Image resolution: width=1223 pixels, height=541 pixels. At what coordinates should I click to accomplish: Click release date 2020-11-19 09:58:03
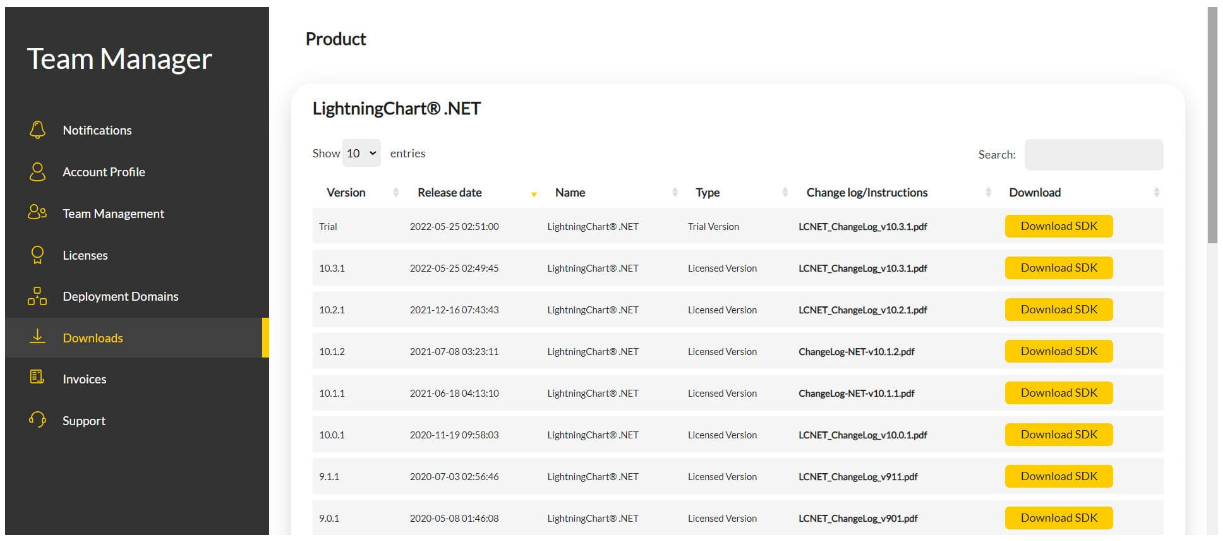coord(454,435)
